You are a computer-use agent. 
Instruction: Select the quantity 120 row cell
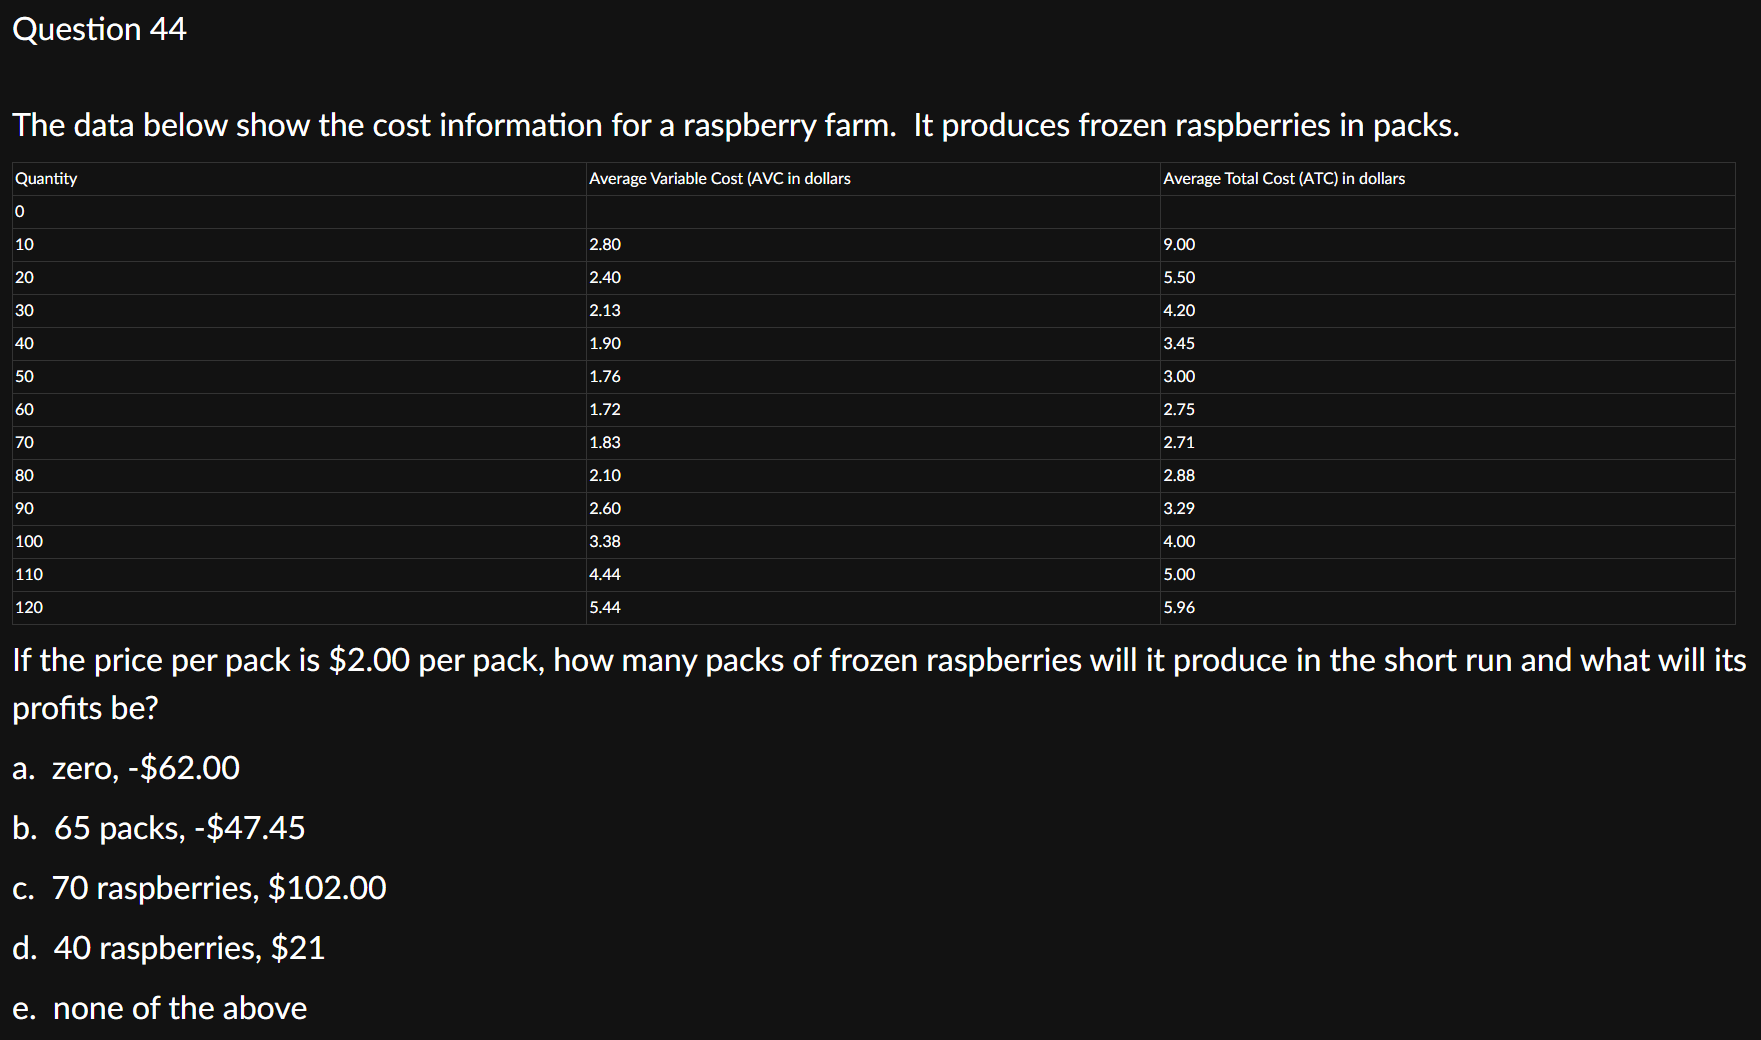coord(299,607)
